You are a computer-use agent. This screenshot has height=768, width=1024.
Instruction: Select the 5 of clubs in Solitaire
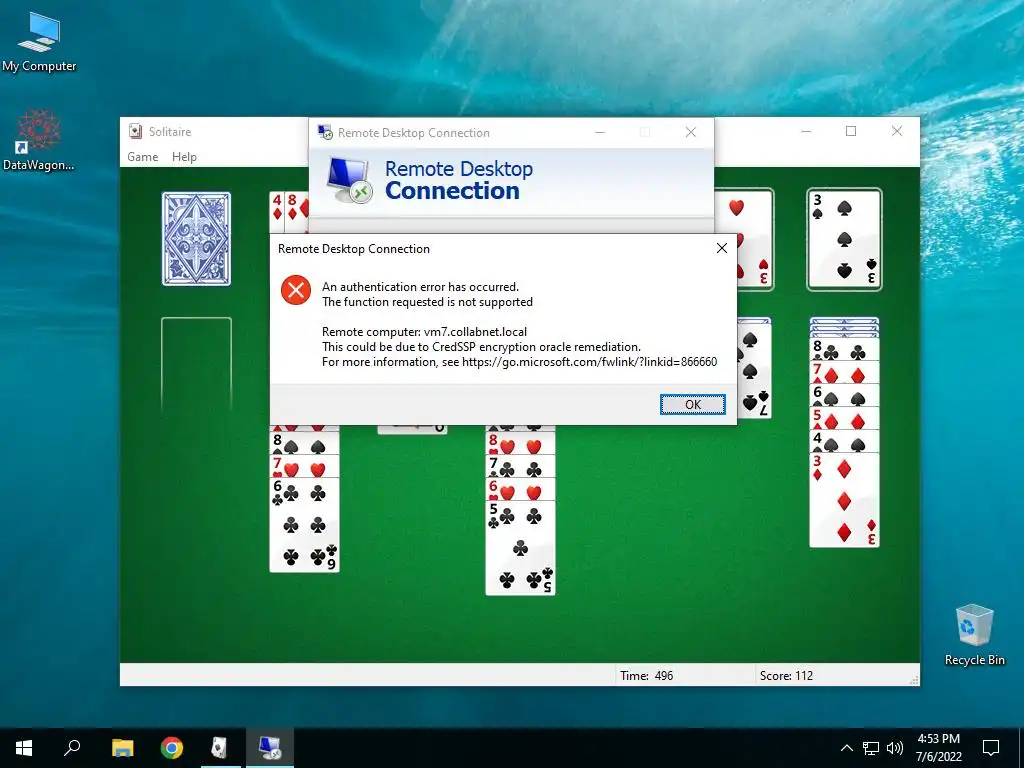(520, 548)
